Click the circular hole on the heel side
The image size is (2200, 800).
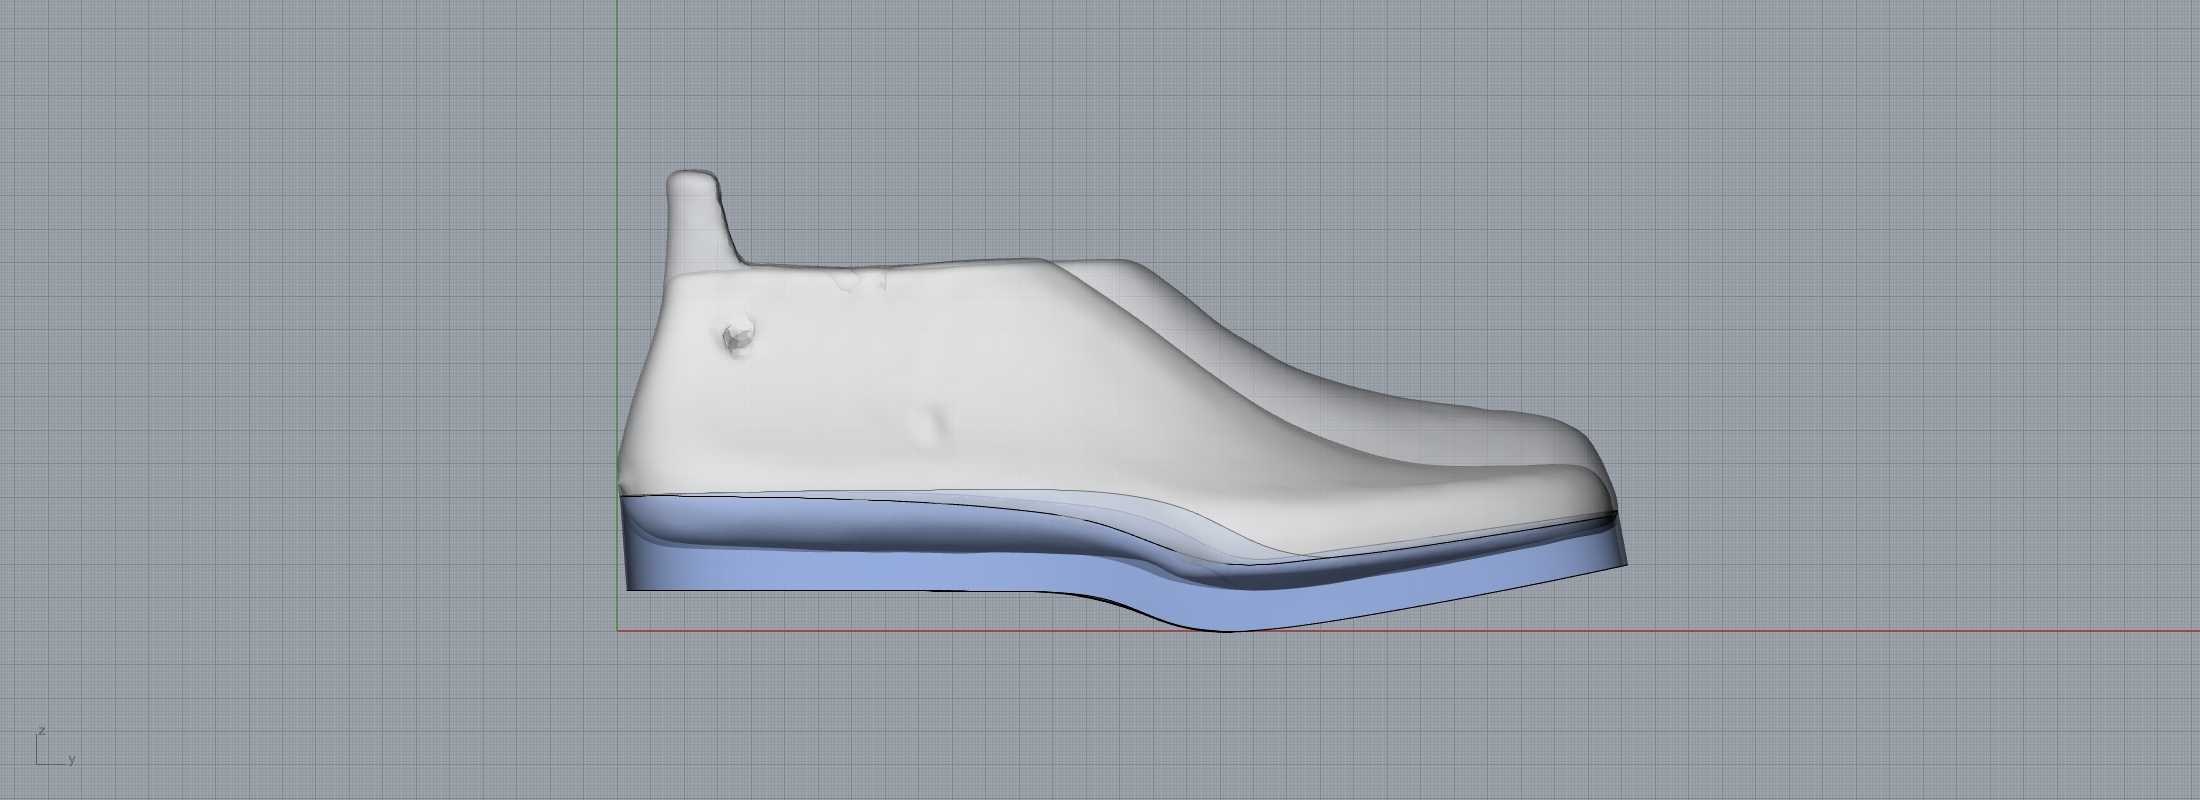coord(739,337)
